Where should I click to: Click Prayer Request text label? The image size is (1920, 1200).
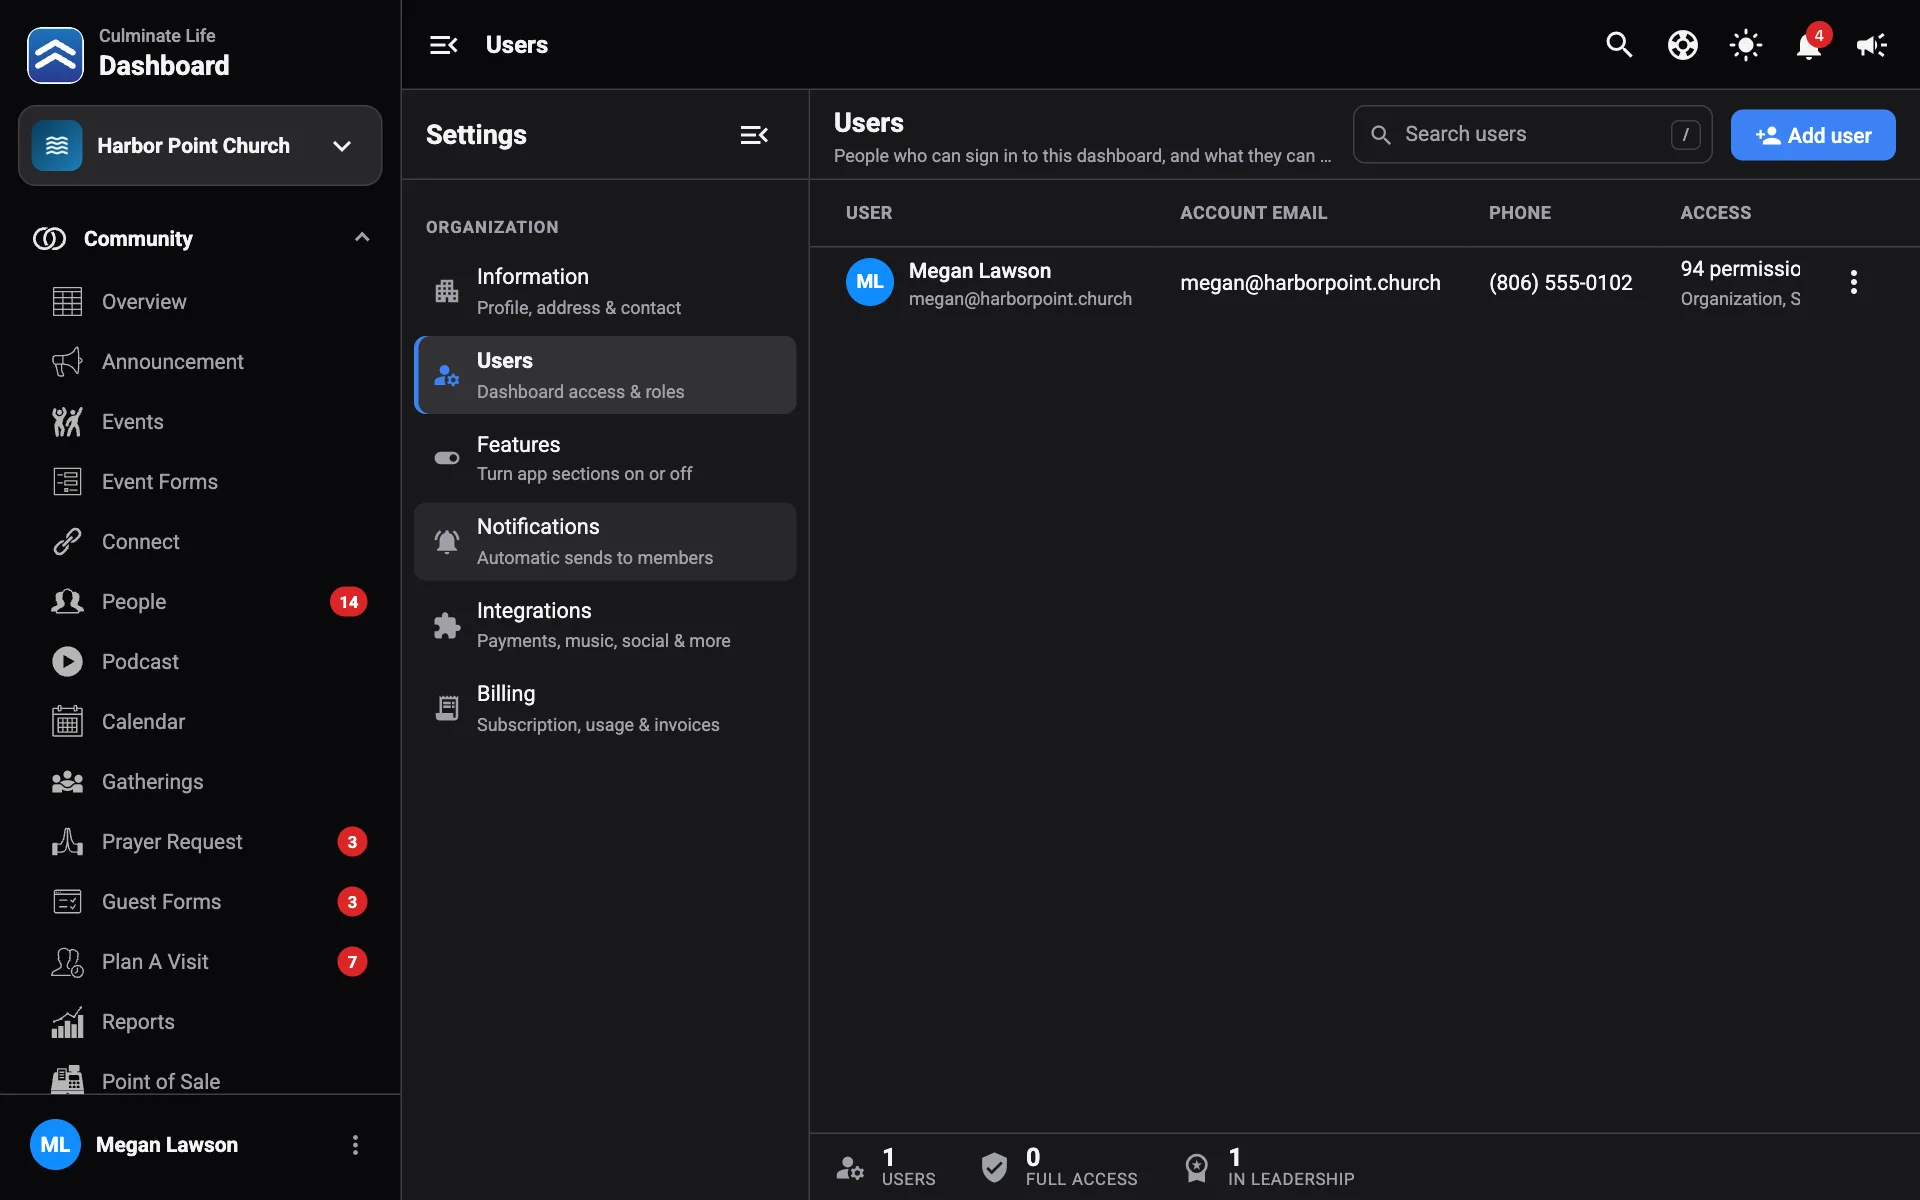[172, 842]
